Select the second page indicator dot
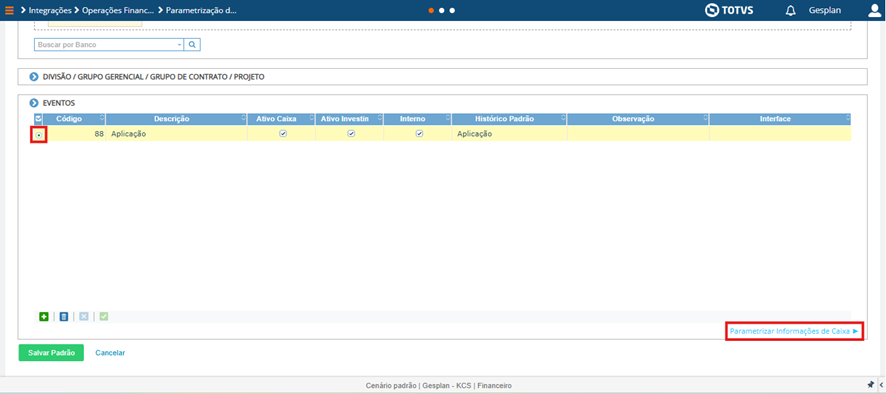This screenshot has height=394, width=886. [x=442, y=10]
